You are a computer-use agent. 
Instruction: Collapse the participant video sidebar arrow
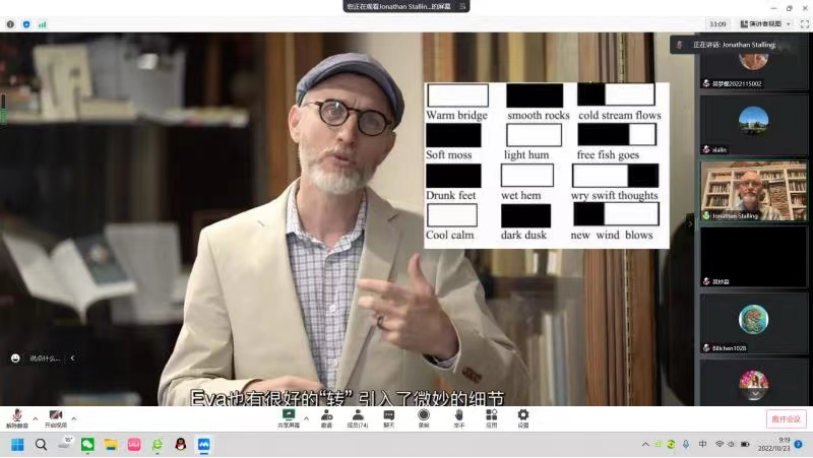690,223
